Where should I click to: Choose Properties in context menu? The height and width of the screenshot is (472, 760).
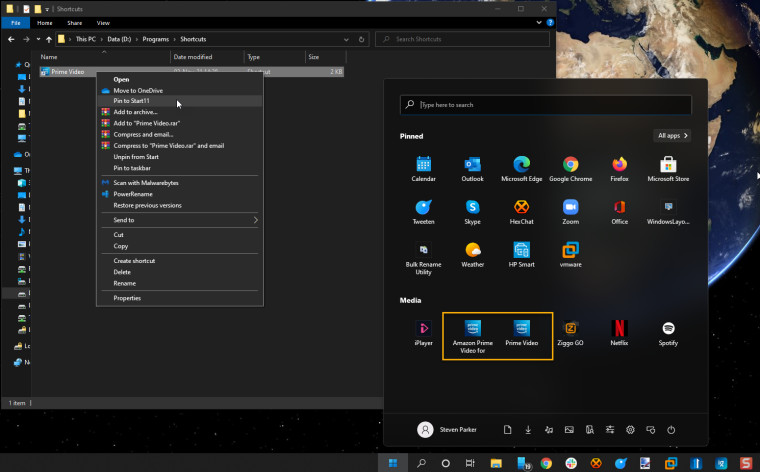(180, 298)
